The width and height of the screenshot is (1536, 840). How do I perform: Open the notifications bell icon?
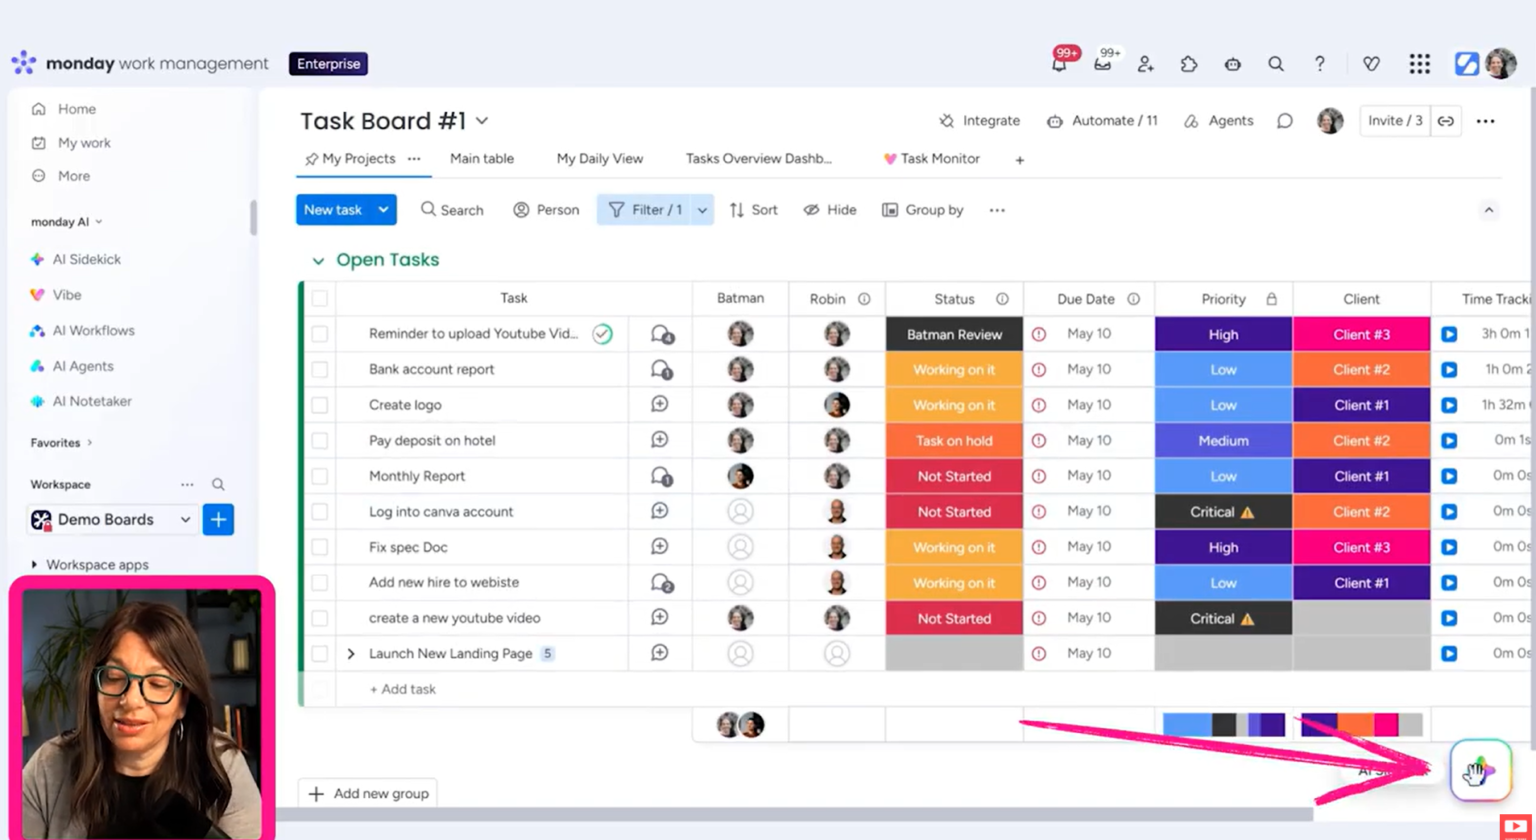(1059, 64)
